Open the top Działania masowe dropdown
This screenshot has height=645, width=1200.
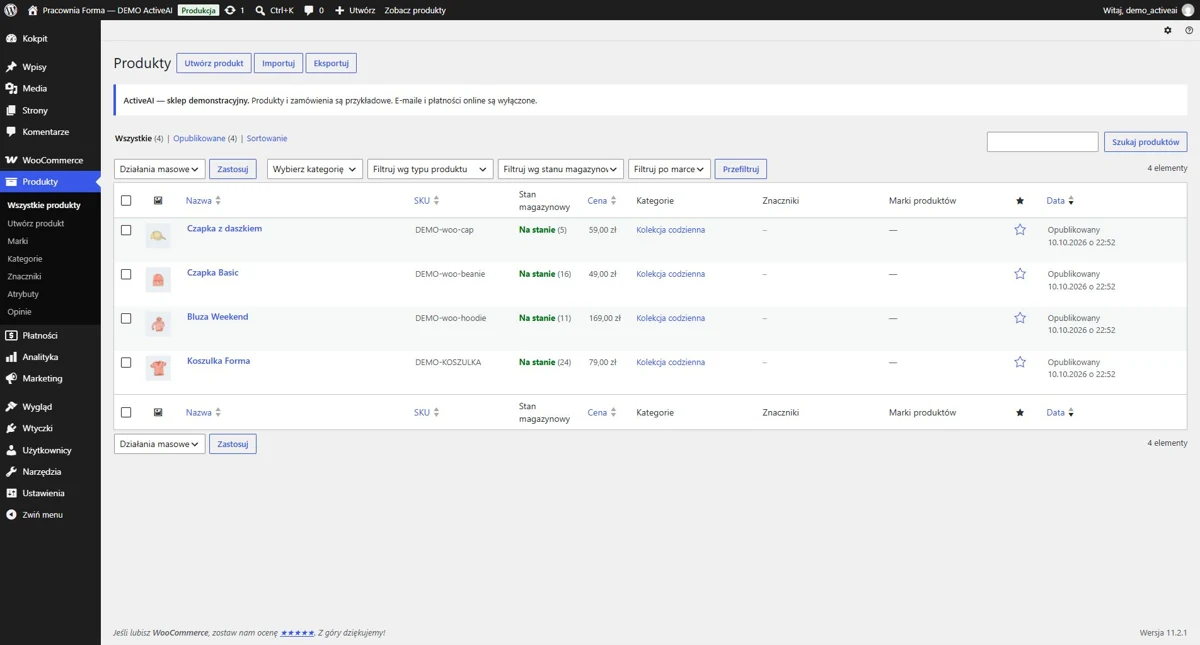click(x=159, y=169)
